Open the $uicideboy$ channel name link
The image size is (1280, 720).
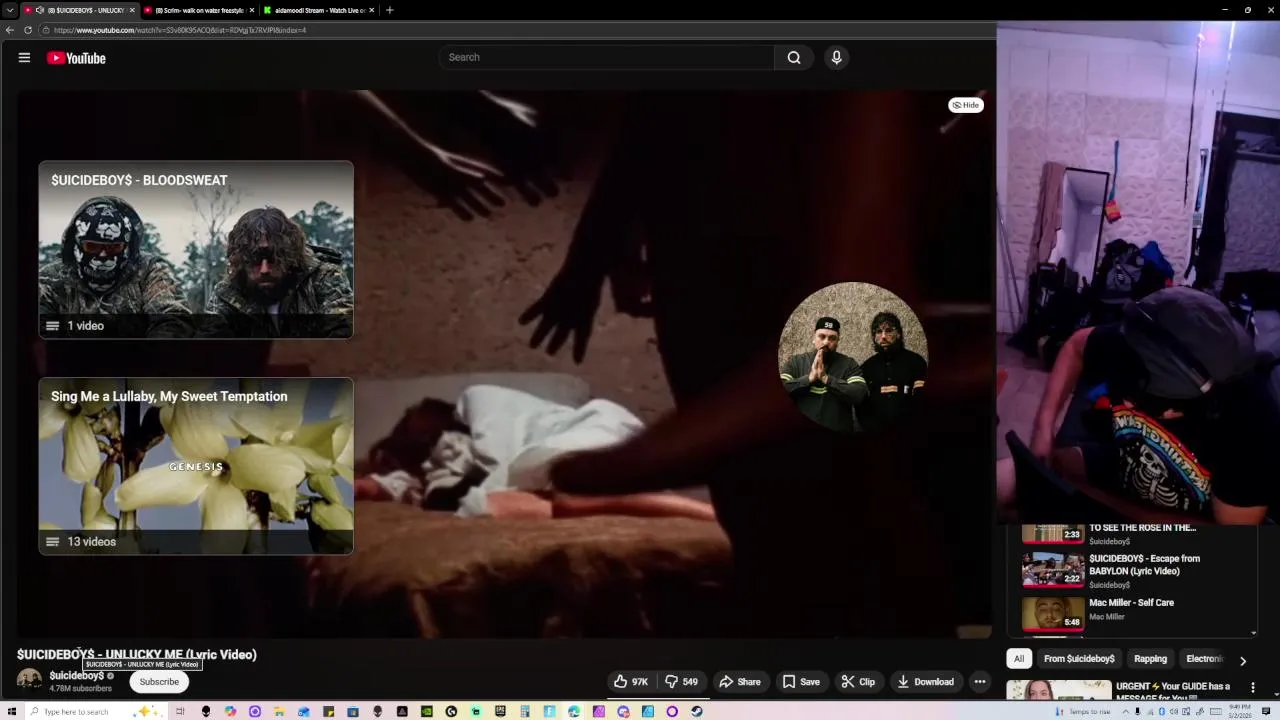[x=77, y=676]
